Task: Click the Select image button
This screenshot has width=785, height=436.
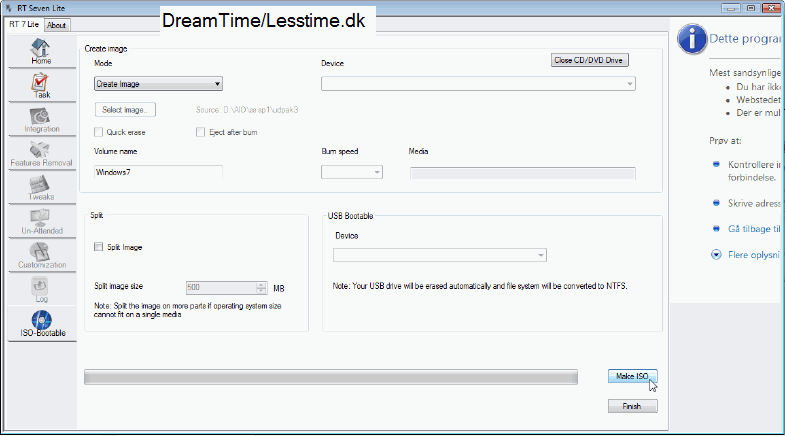Action: point(125,110)
